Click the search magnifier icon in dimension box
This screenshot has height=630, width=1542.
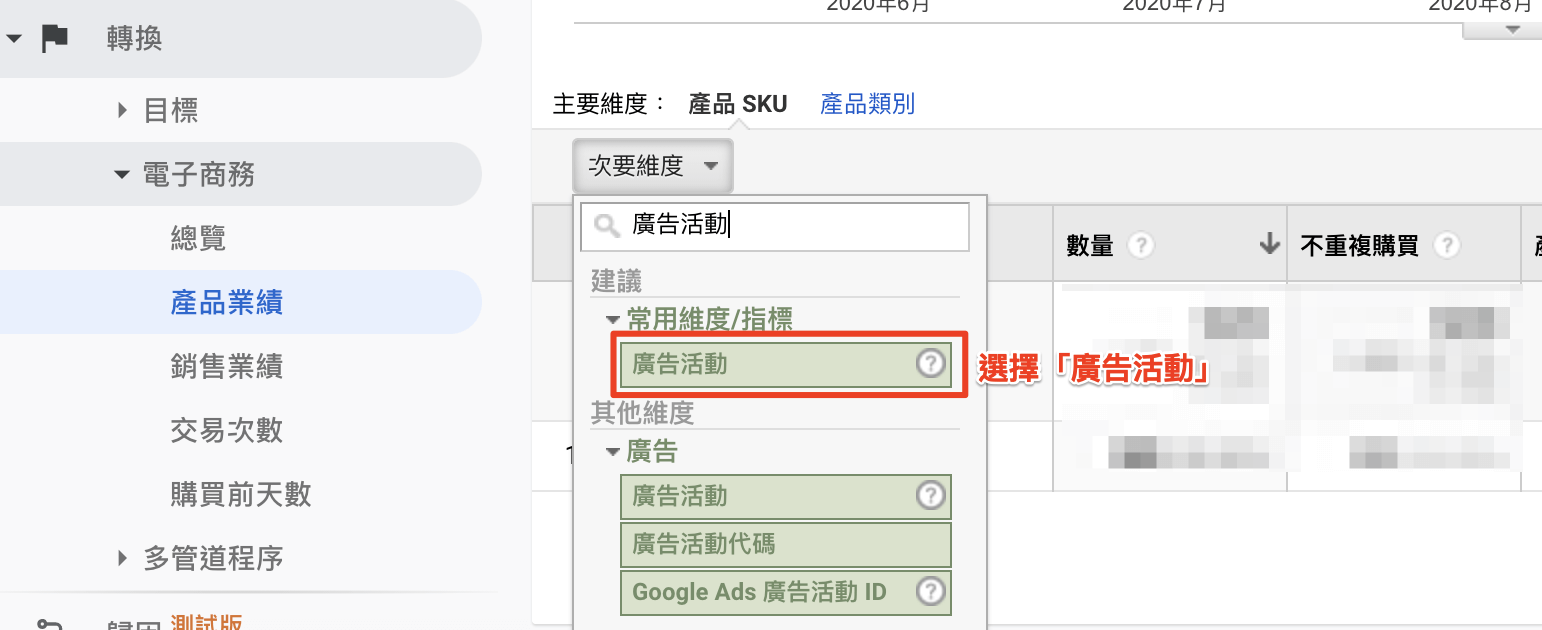tap(607, 227)
